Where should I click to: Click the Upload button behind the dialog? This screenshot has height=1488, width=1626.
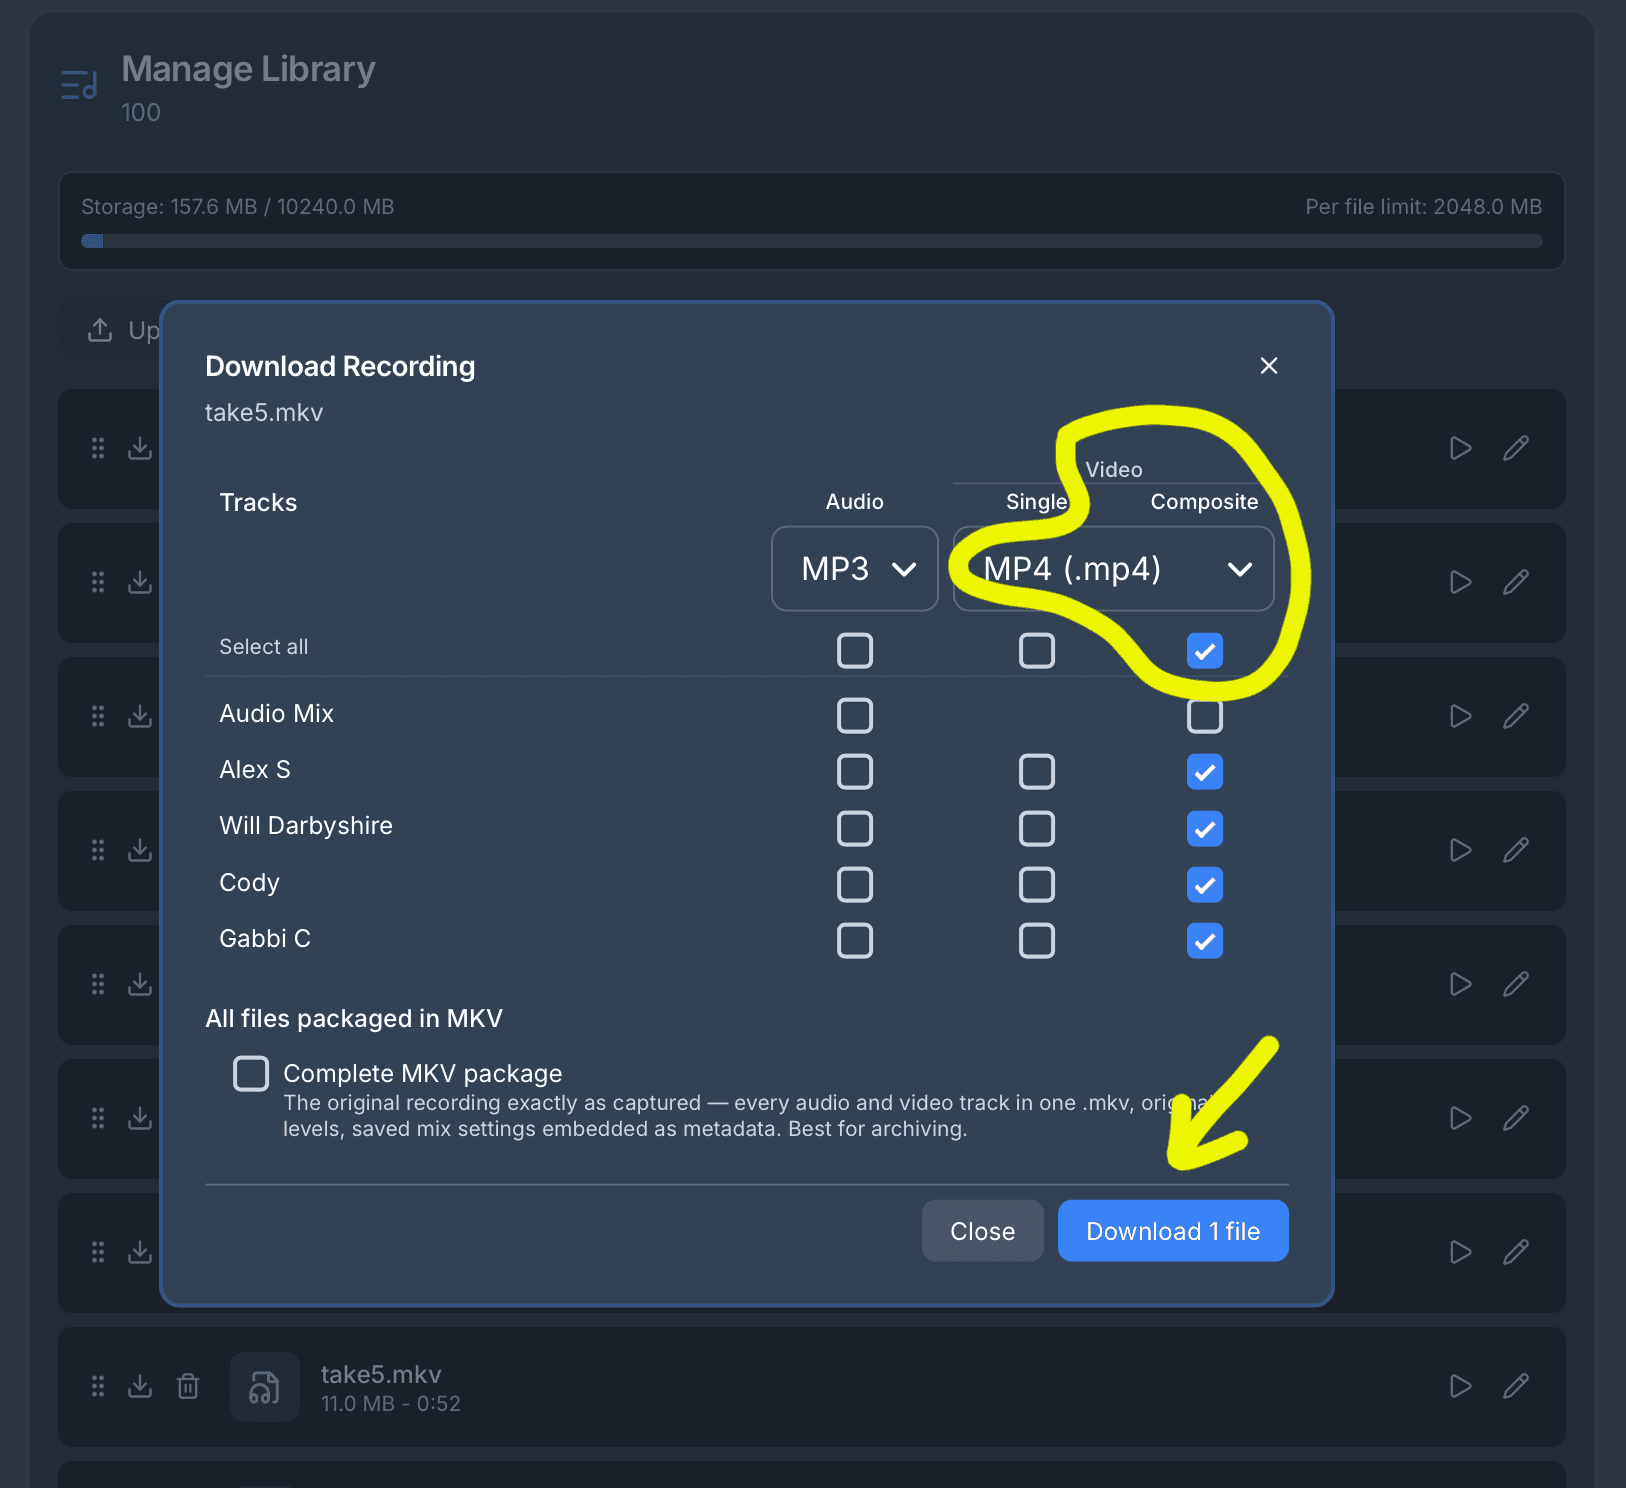pos(110,330)
